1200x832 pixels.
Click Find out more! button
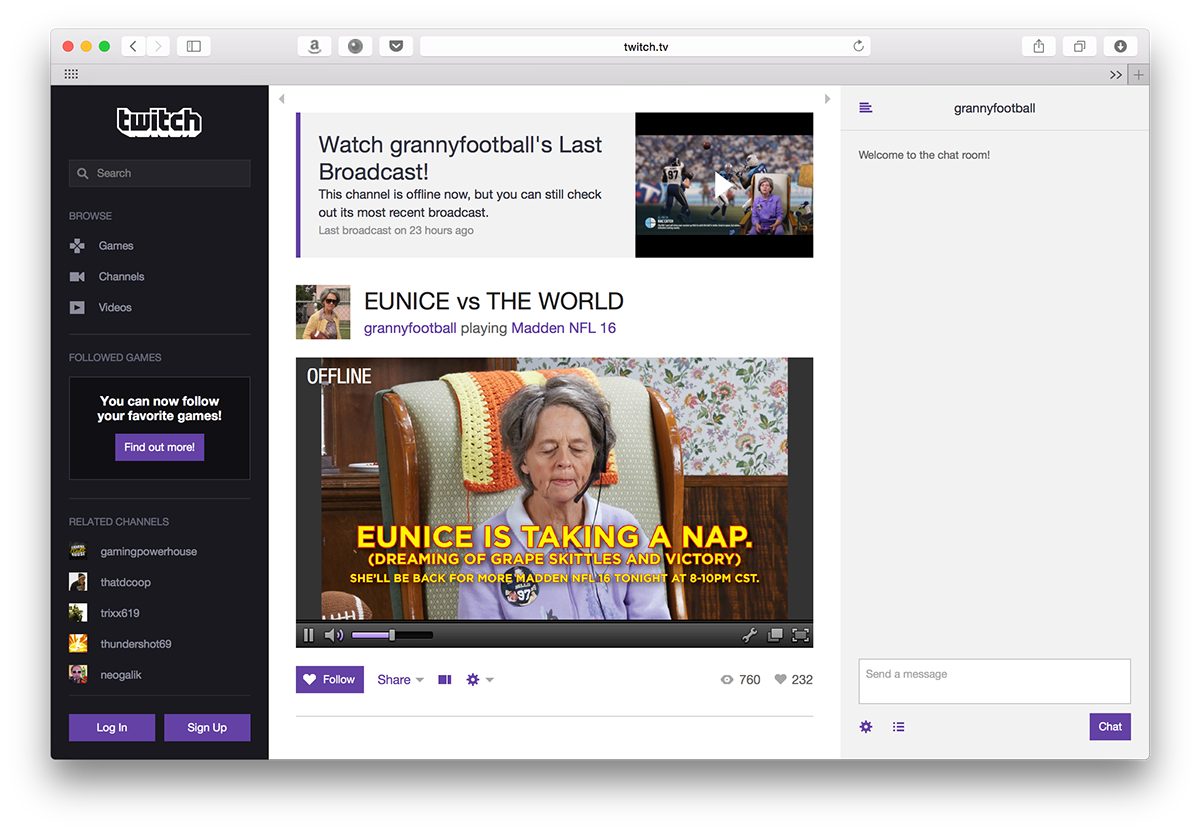point(159,447)
